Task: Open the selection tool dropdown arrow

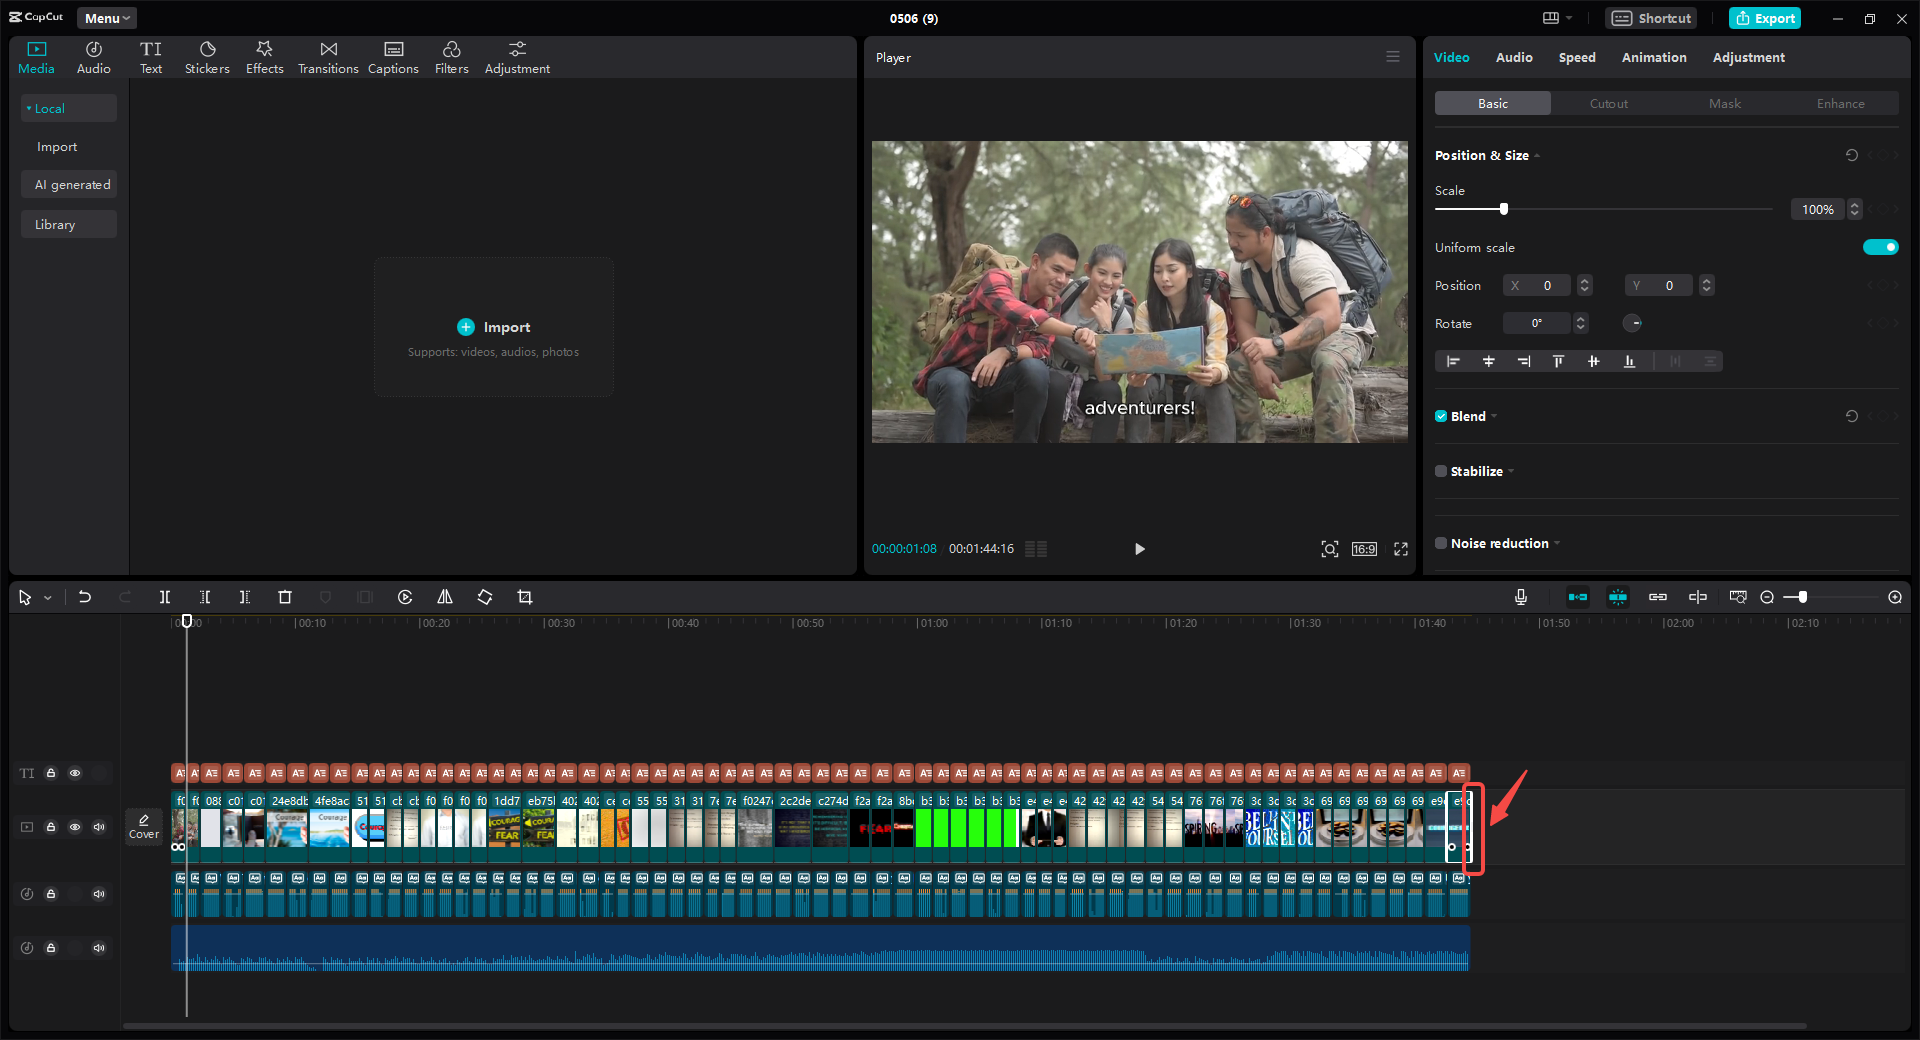Action: coord(46,597)
